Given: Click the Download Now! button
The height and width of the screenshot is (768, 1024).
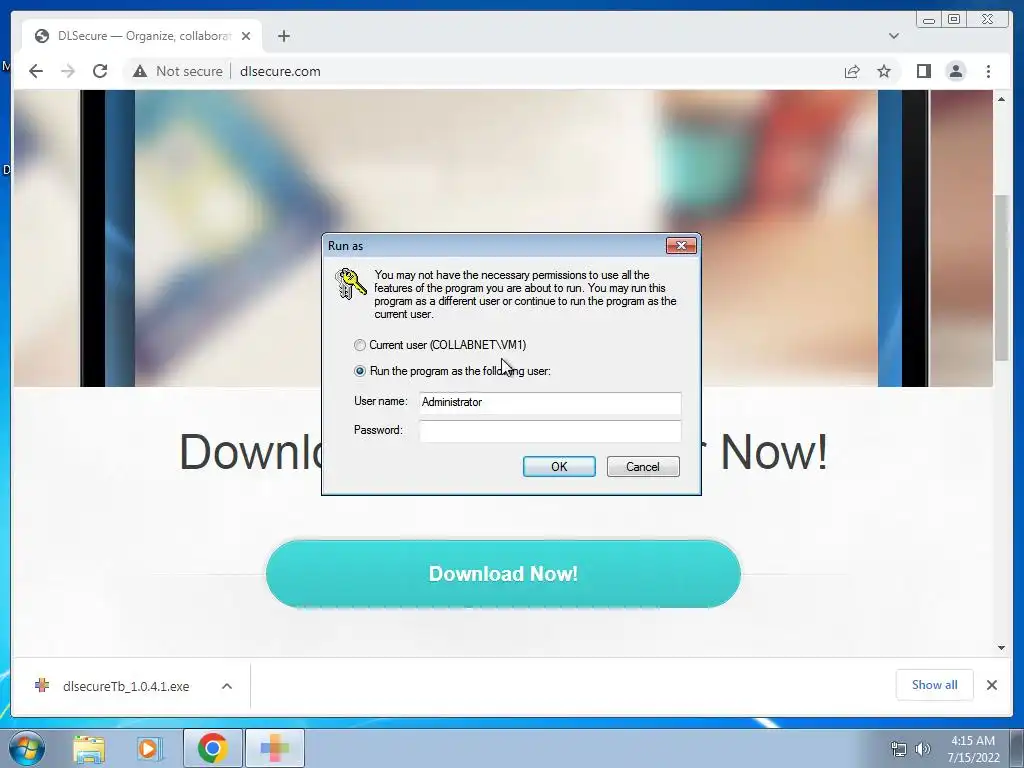Looking at the screenshot, I should [x=503, y=573].
